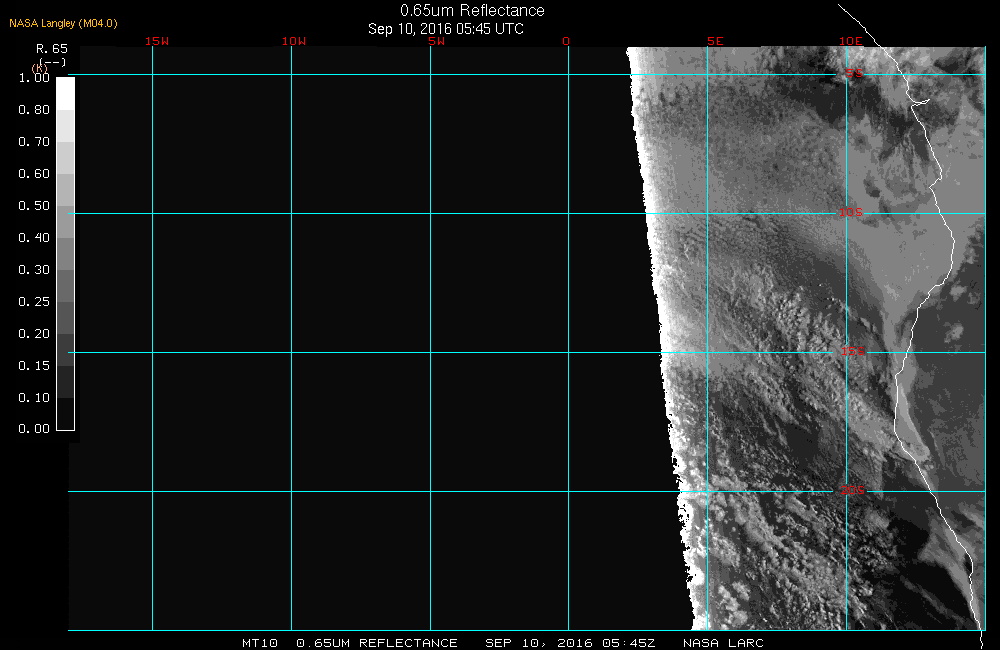Click the '15S' latitude label
The image size is (1000, 650).
coord(853,351)
